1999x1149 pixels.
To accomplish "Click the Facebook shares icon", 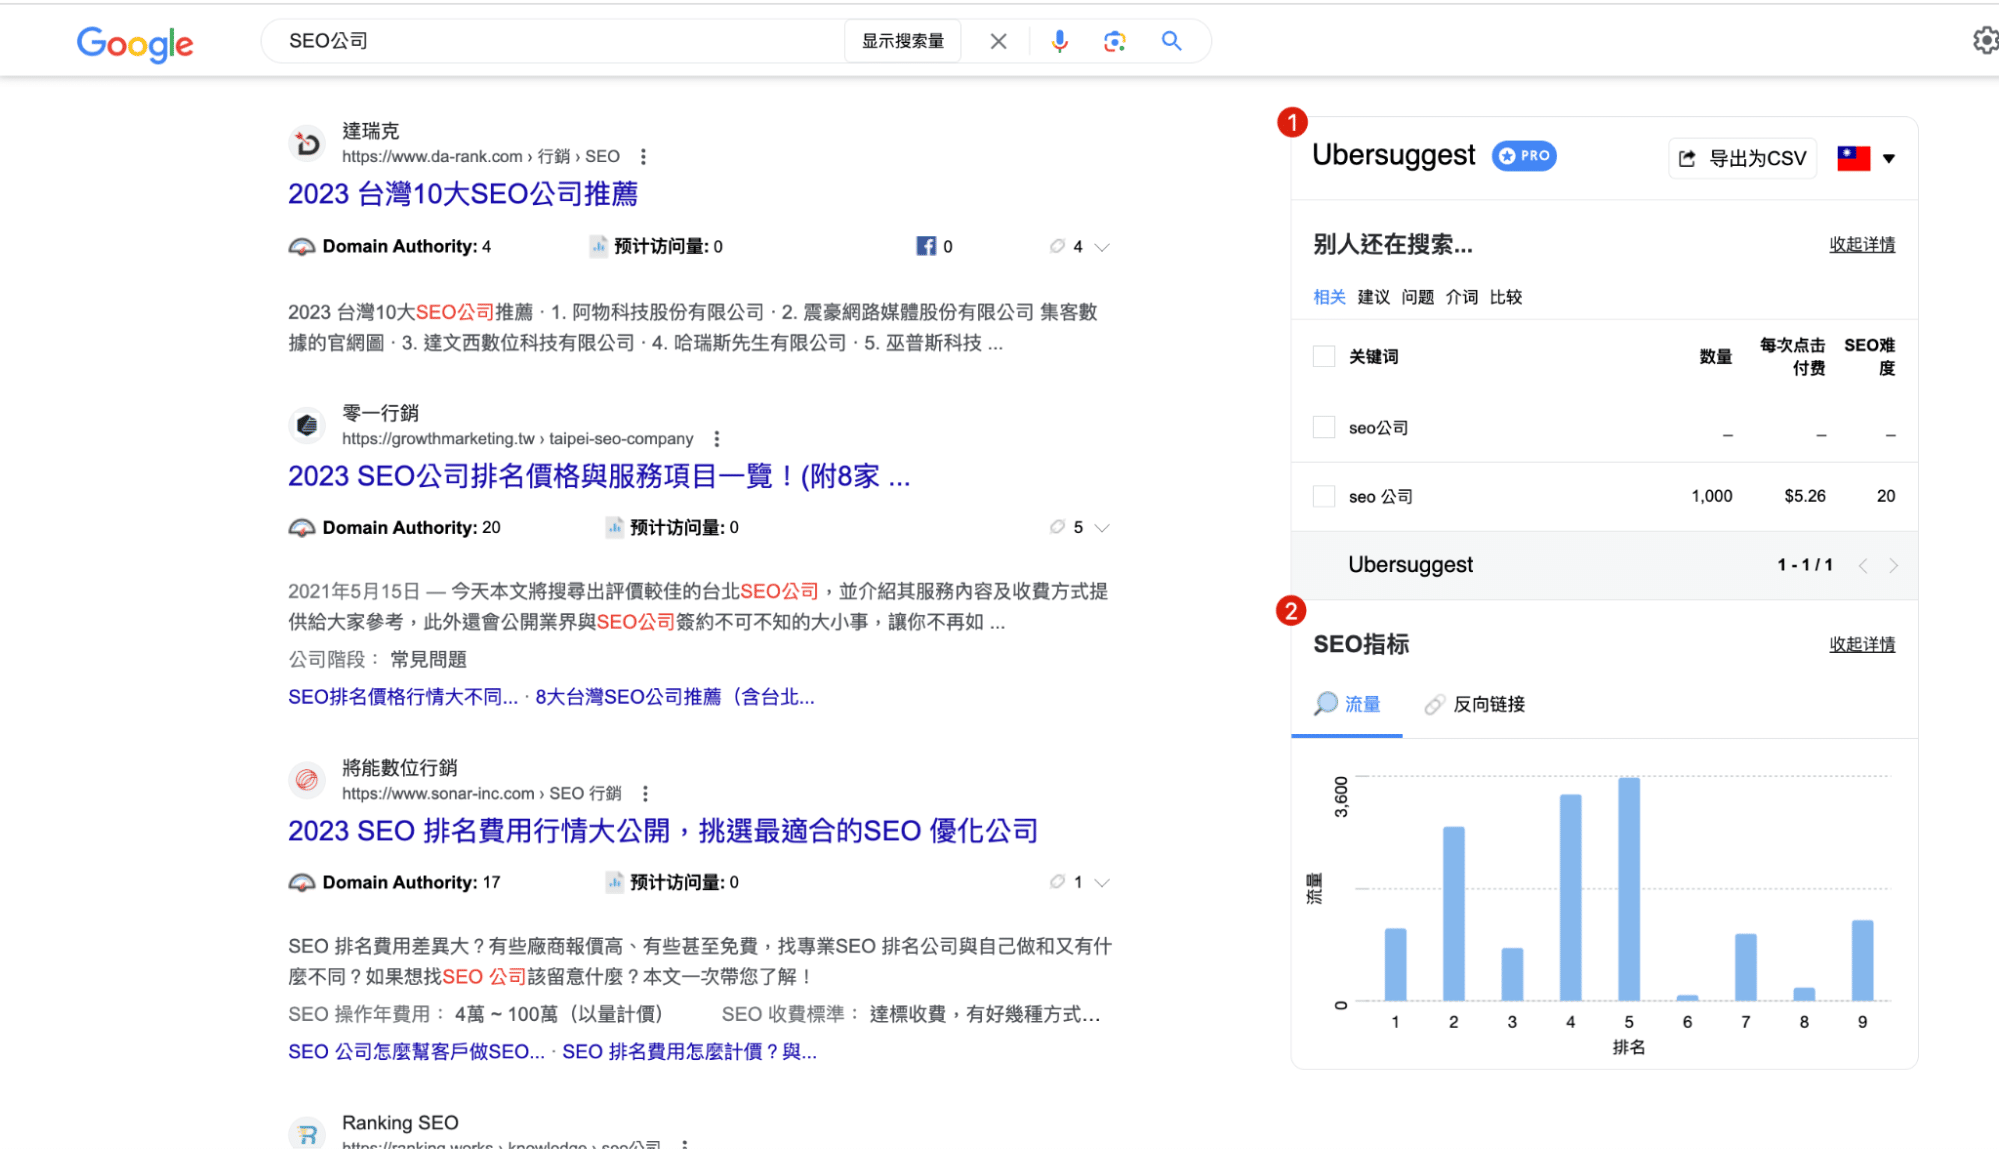I will click(926, 246).
